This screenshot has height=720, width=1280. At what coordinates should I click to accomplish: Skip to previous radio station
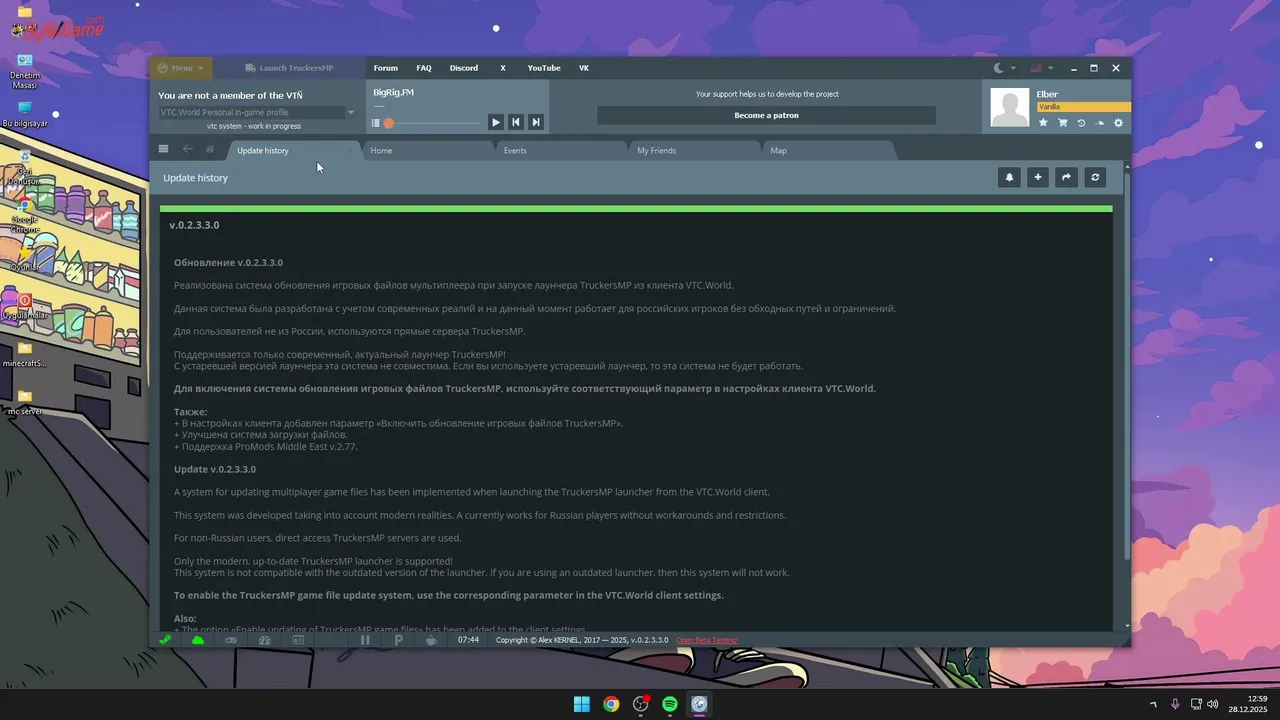pos(516,122)
